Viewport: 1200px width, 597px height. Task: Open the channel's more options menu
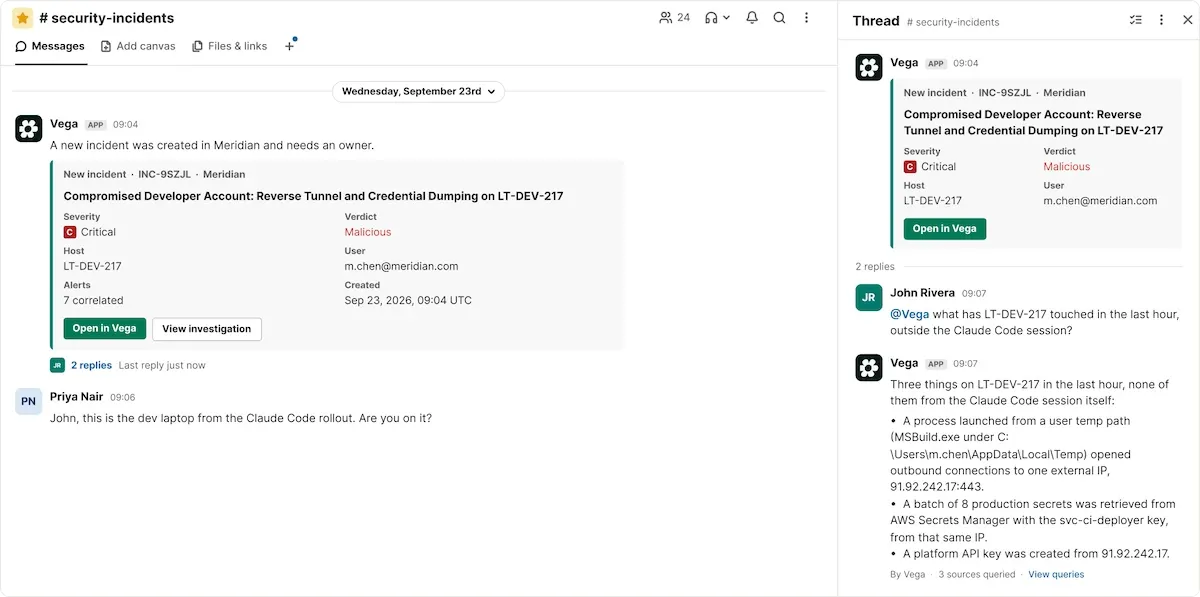[807, 18]
